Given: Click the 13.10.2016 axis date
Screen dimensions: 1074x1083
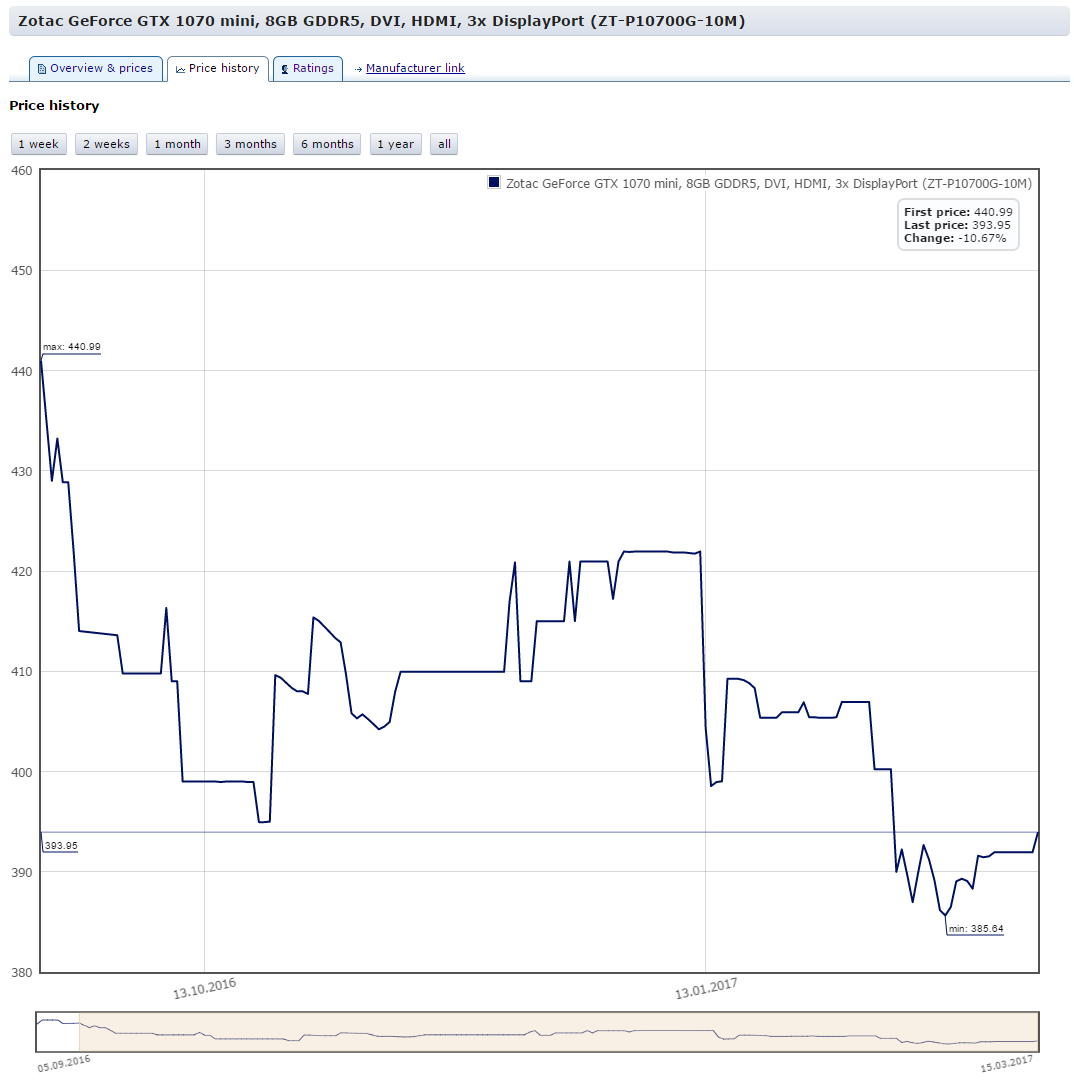Looking at the screenshot, I should (204, 988).
